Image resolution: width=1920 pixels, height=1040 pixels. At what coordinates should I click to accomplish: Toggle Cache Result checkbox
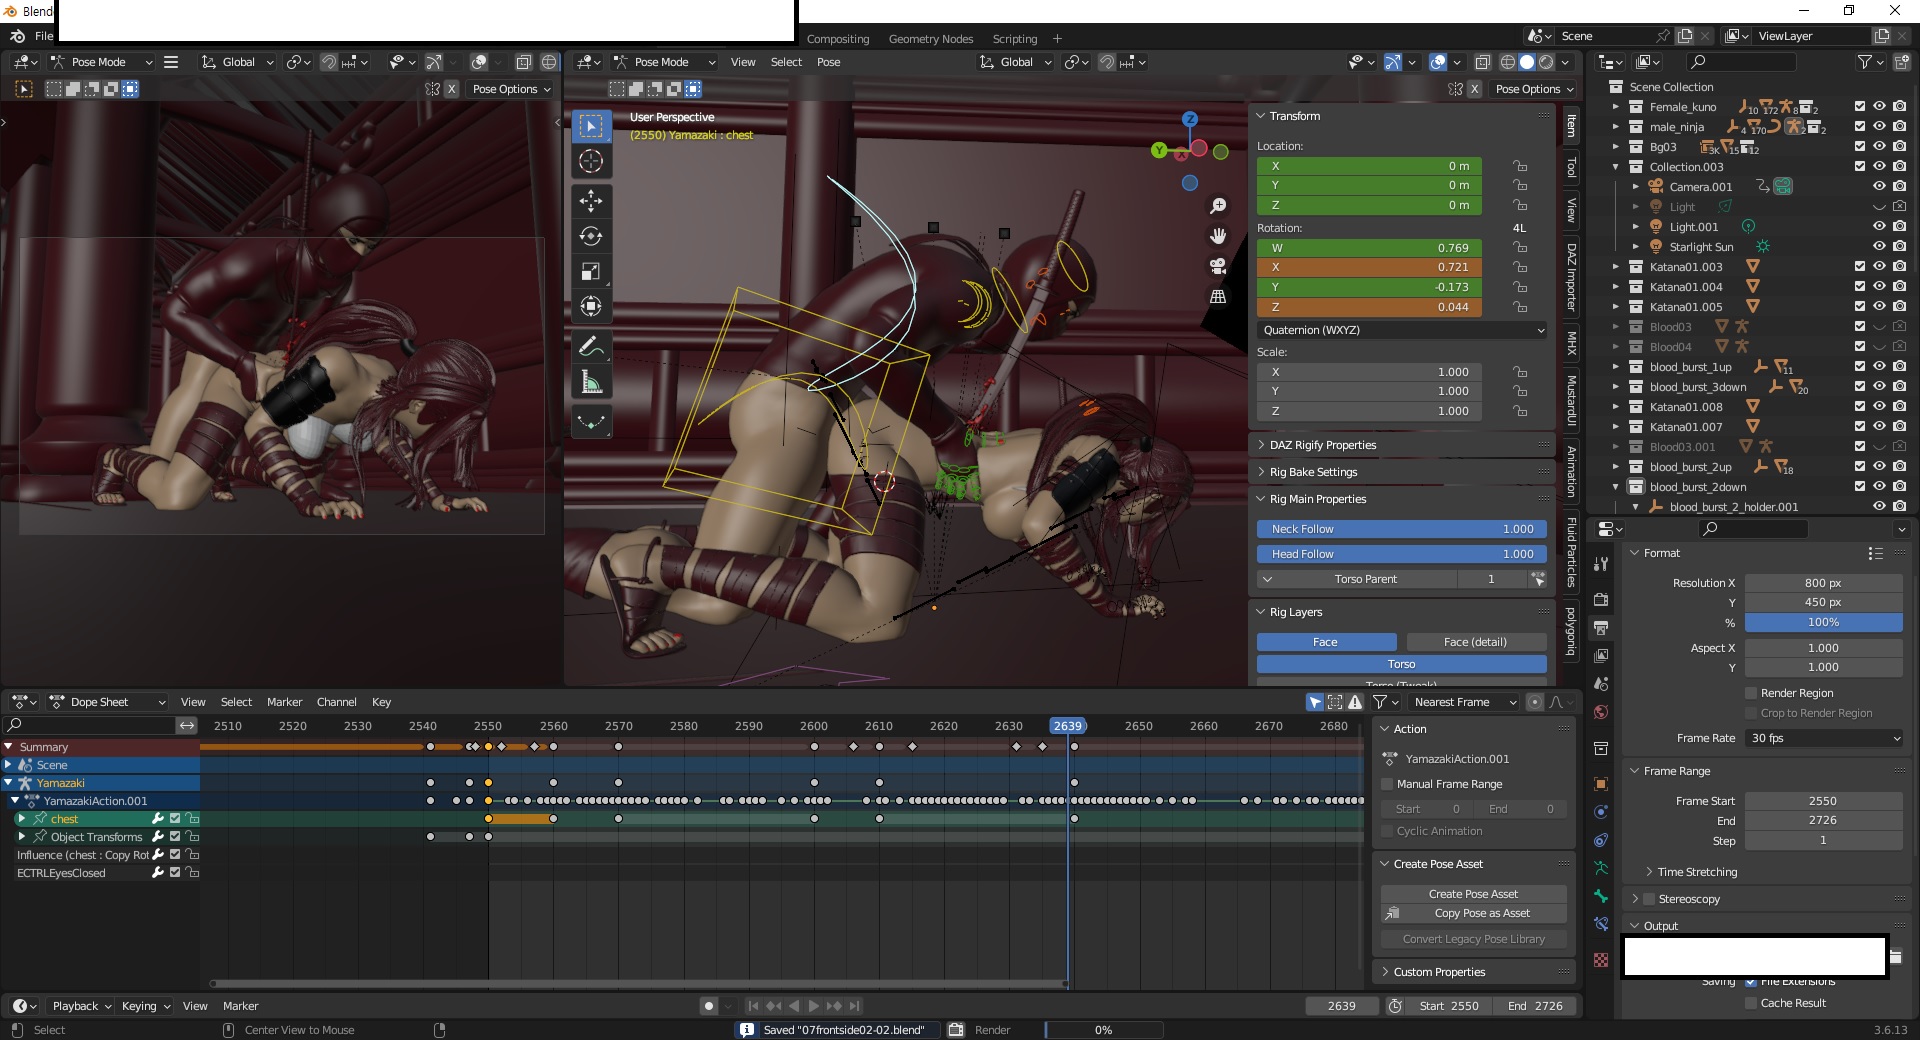[1751, 1003]
